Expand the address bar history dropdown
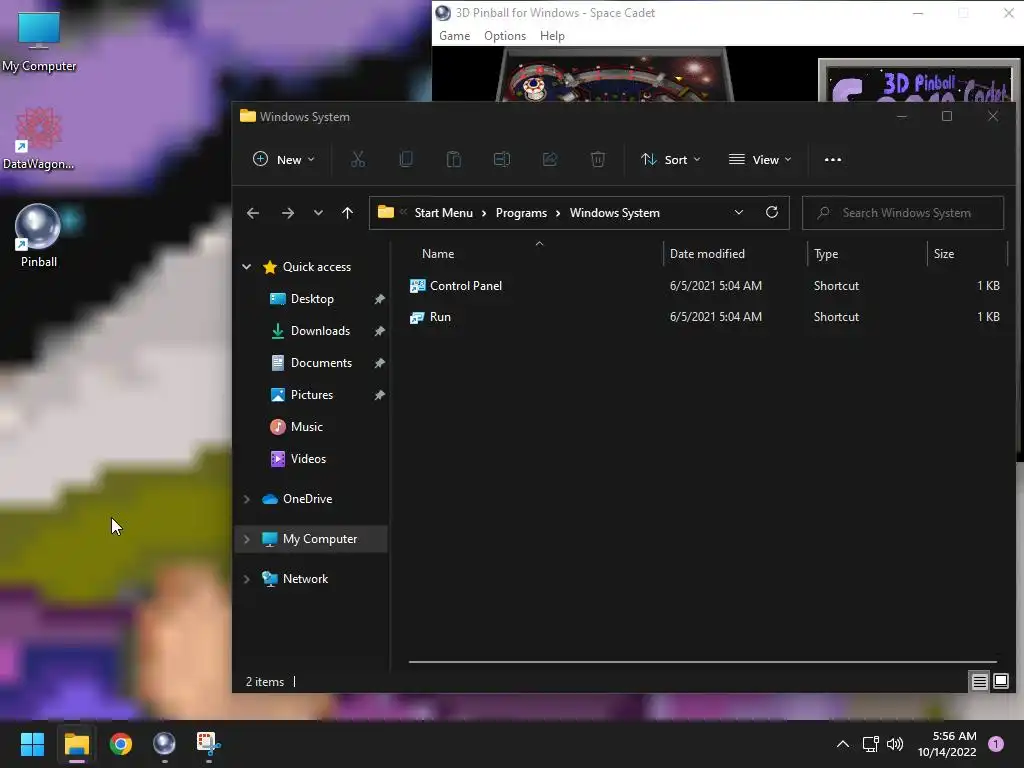 (739, 212)
